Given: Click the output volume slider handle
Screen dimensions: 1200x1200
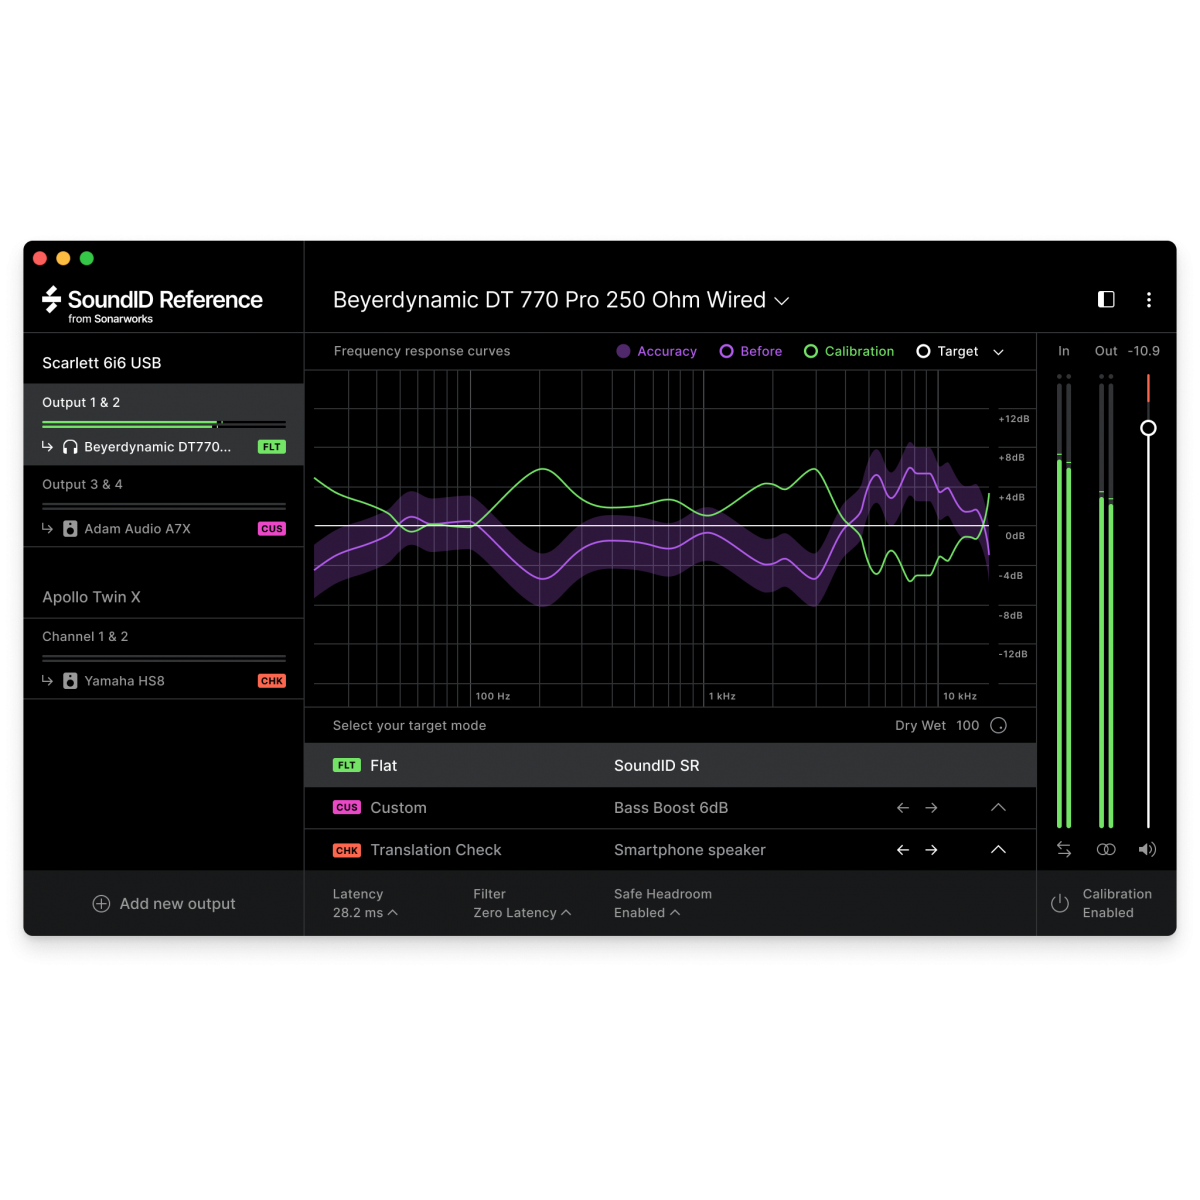Looking at the screenshot, I should click(1148, 428).
